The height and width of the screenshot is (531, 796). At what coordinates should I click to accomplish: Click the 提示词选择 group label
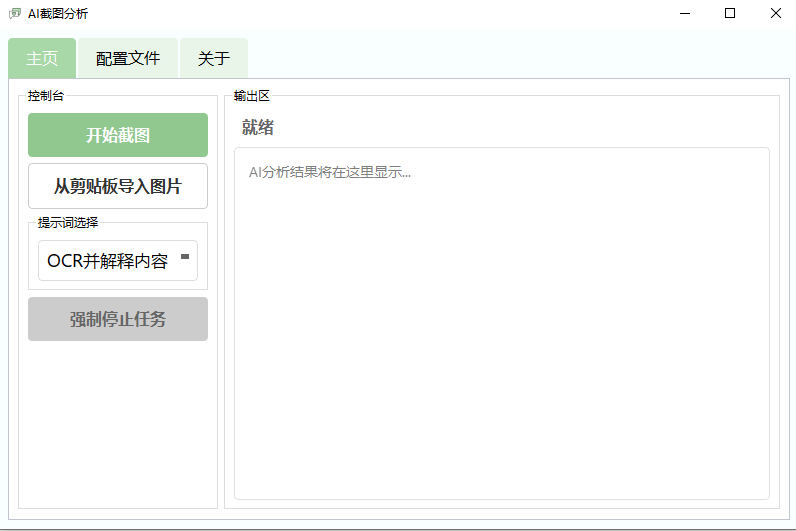tap(68, 222)
